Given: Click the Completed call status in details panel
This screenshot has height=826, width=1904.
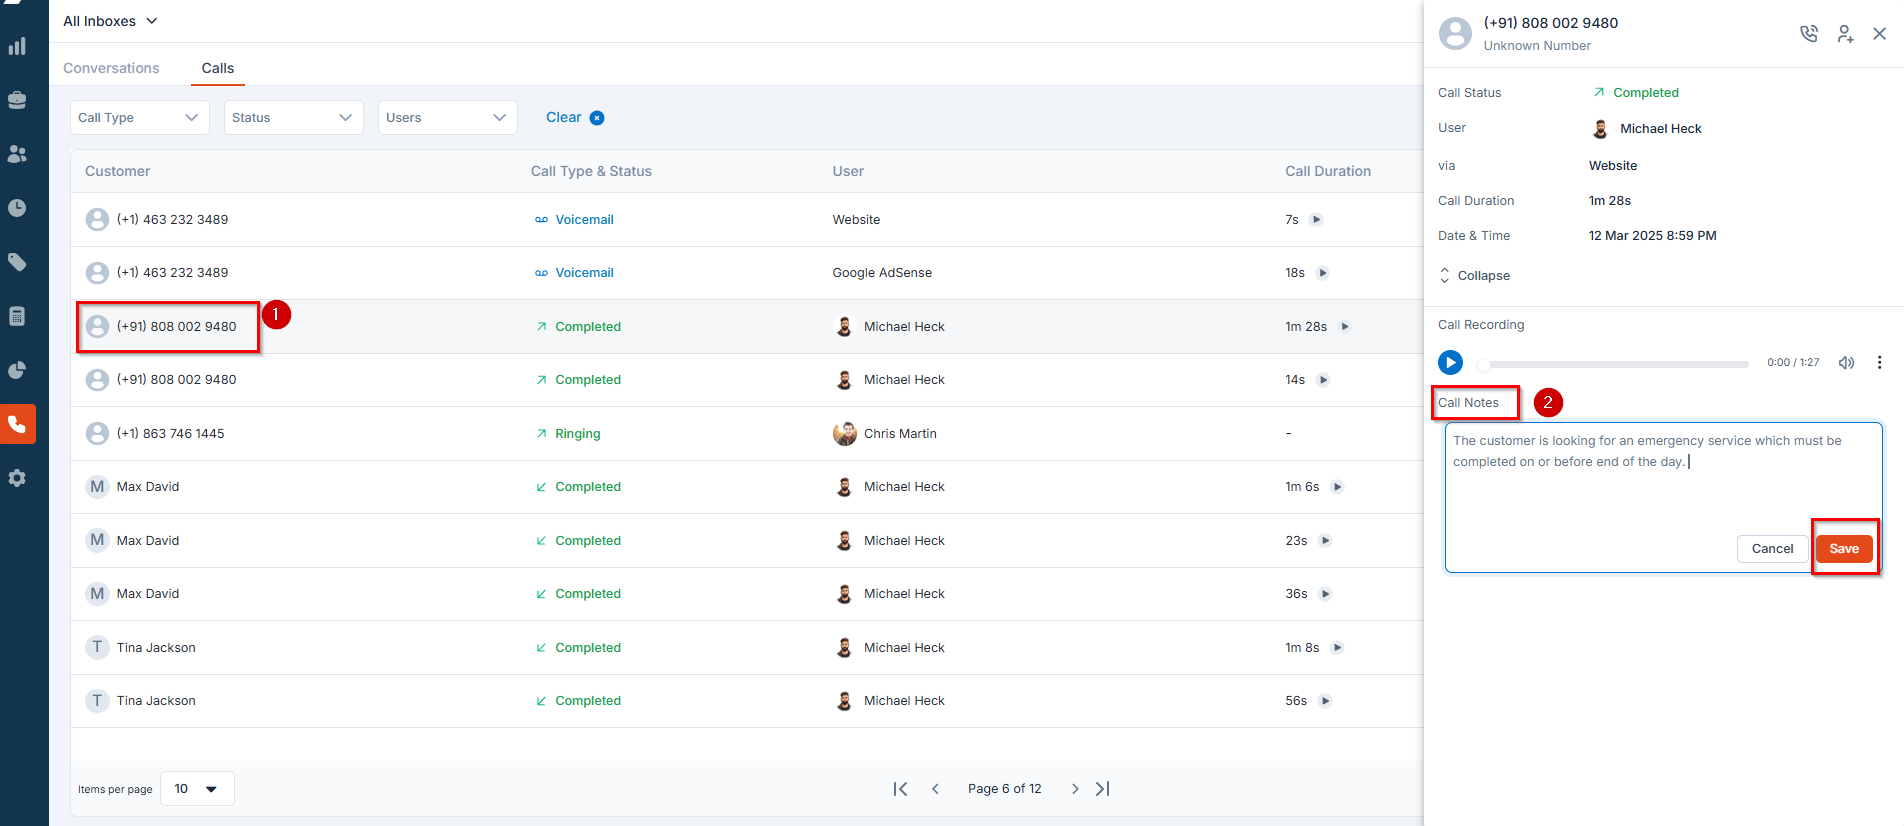Looking at the screenshot, I should 1645,93.
